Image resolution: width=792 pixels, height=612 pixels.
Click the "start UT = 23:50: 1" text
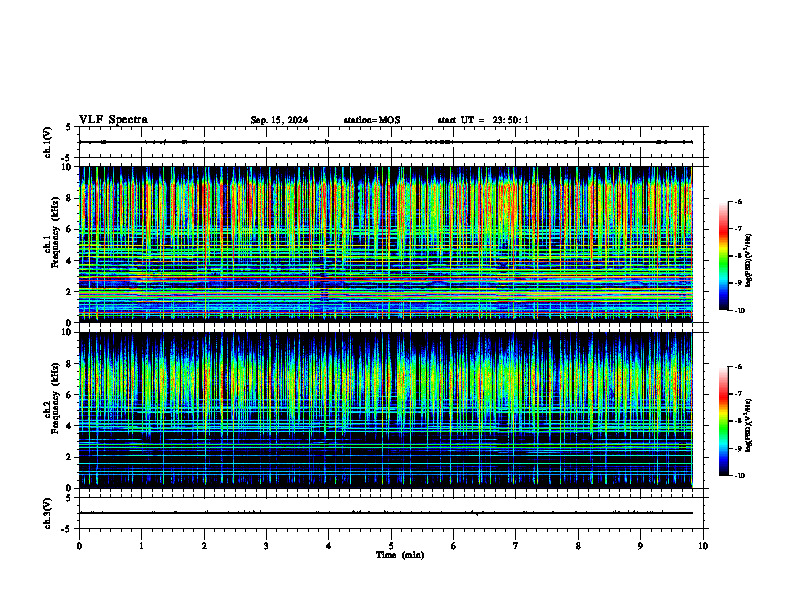pyautogui.click(x=483, y=120)
